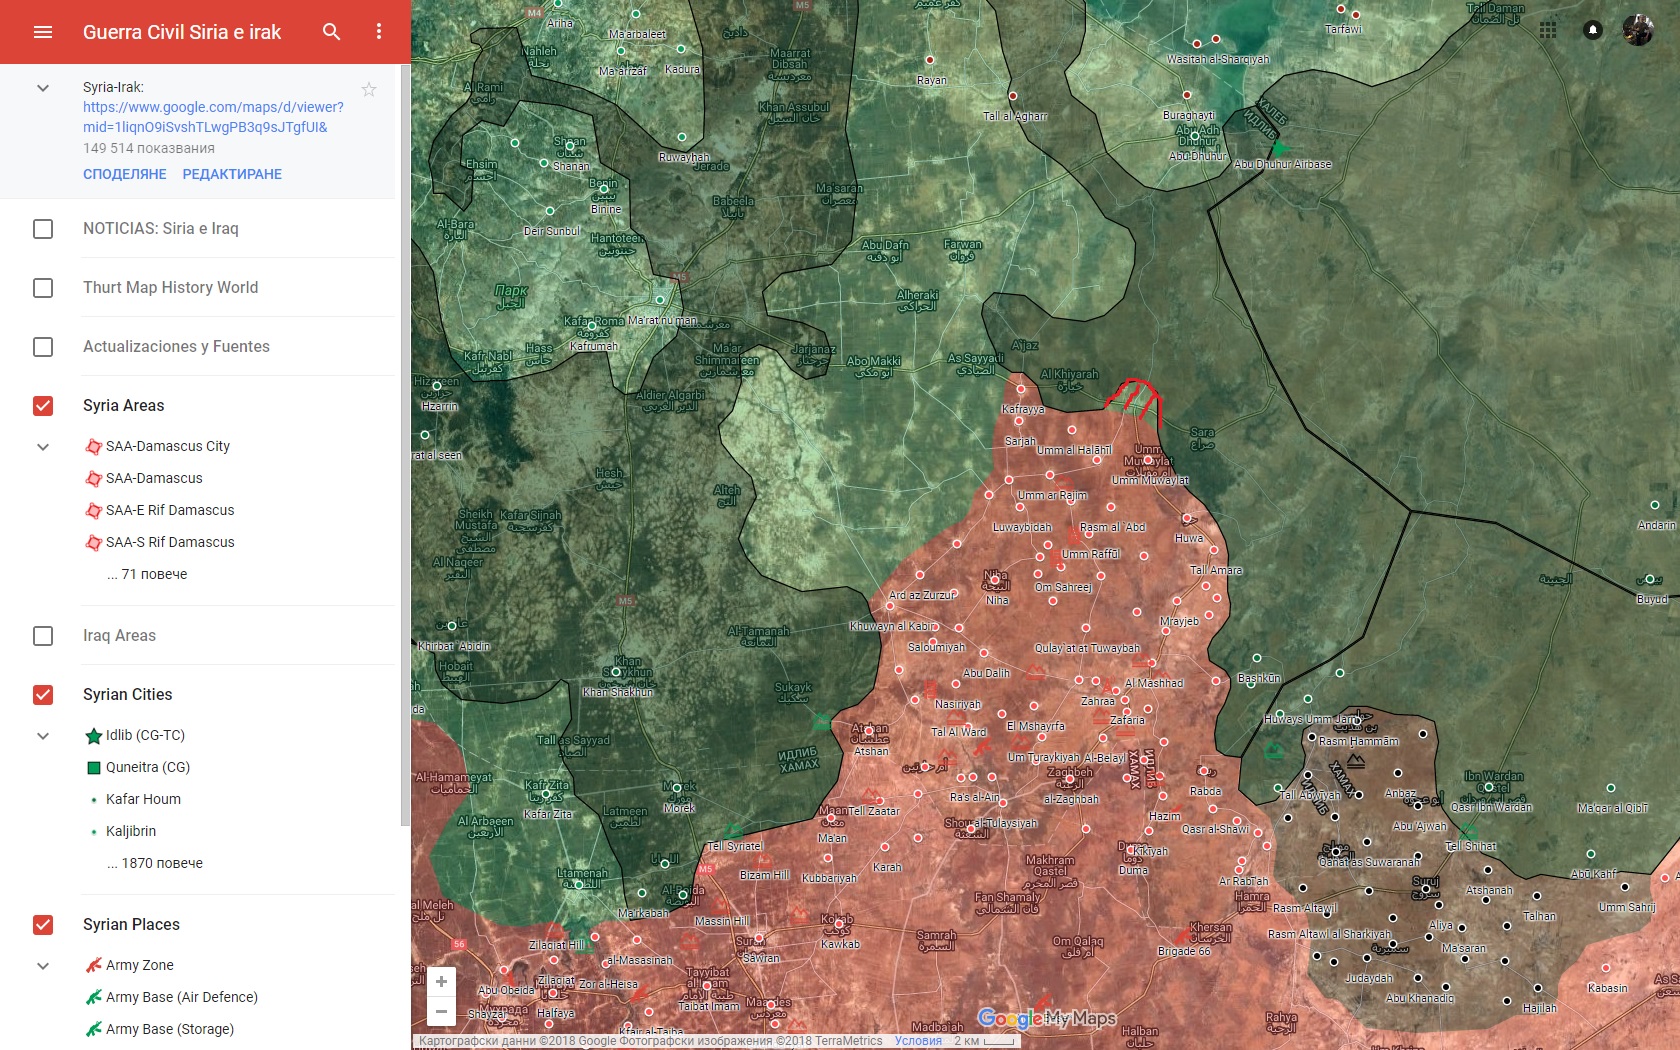Image resolution: width=1680 pixels, height=1050 pixels.
Task: Open the Google Maps viewer link
Action: point(213,117)
